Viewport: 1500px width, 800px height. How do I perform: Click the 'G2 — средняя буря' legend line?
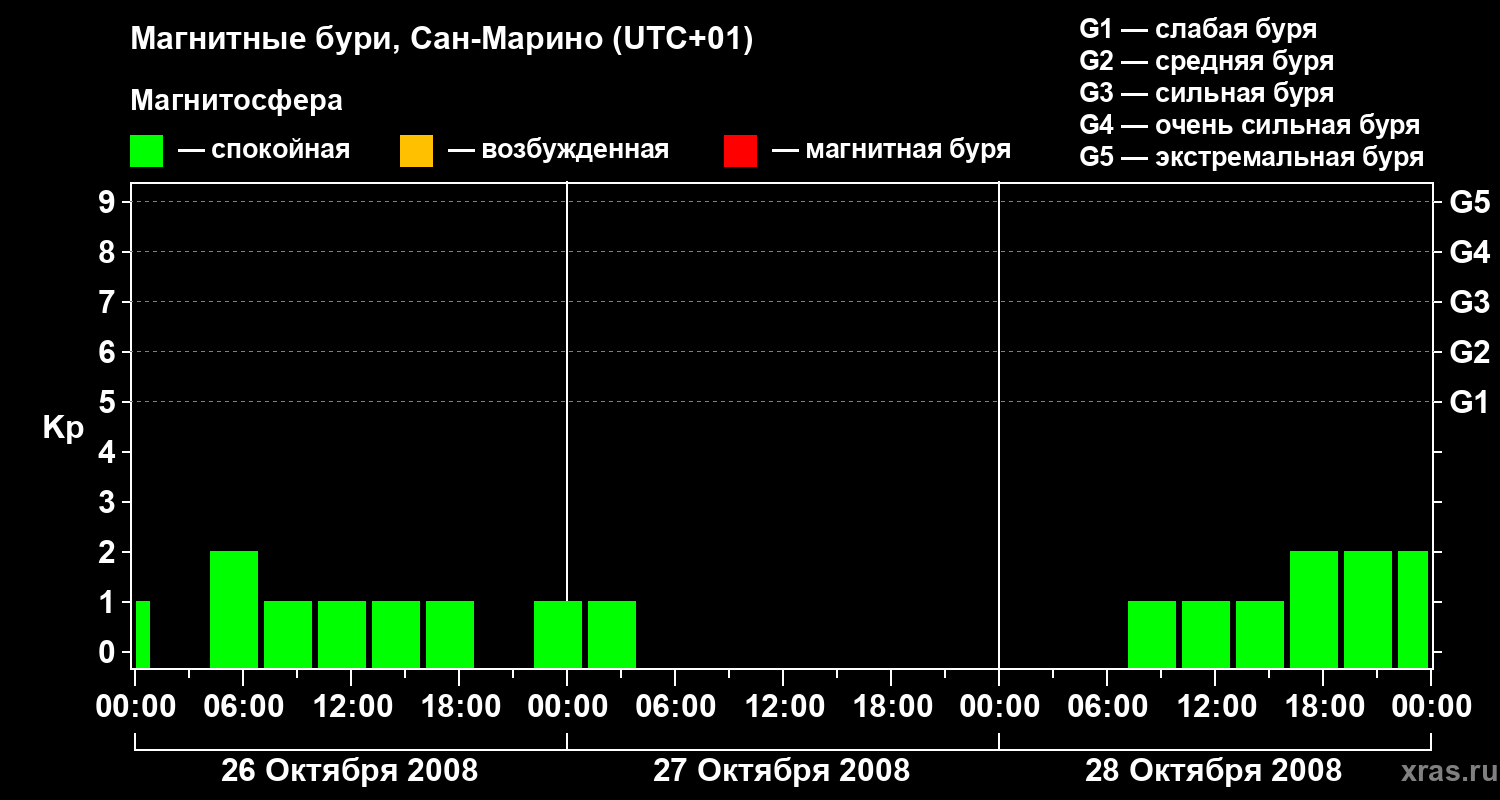(x=1206, y=61)
